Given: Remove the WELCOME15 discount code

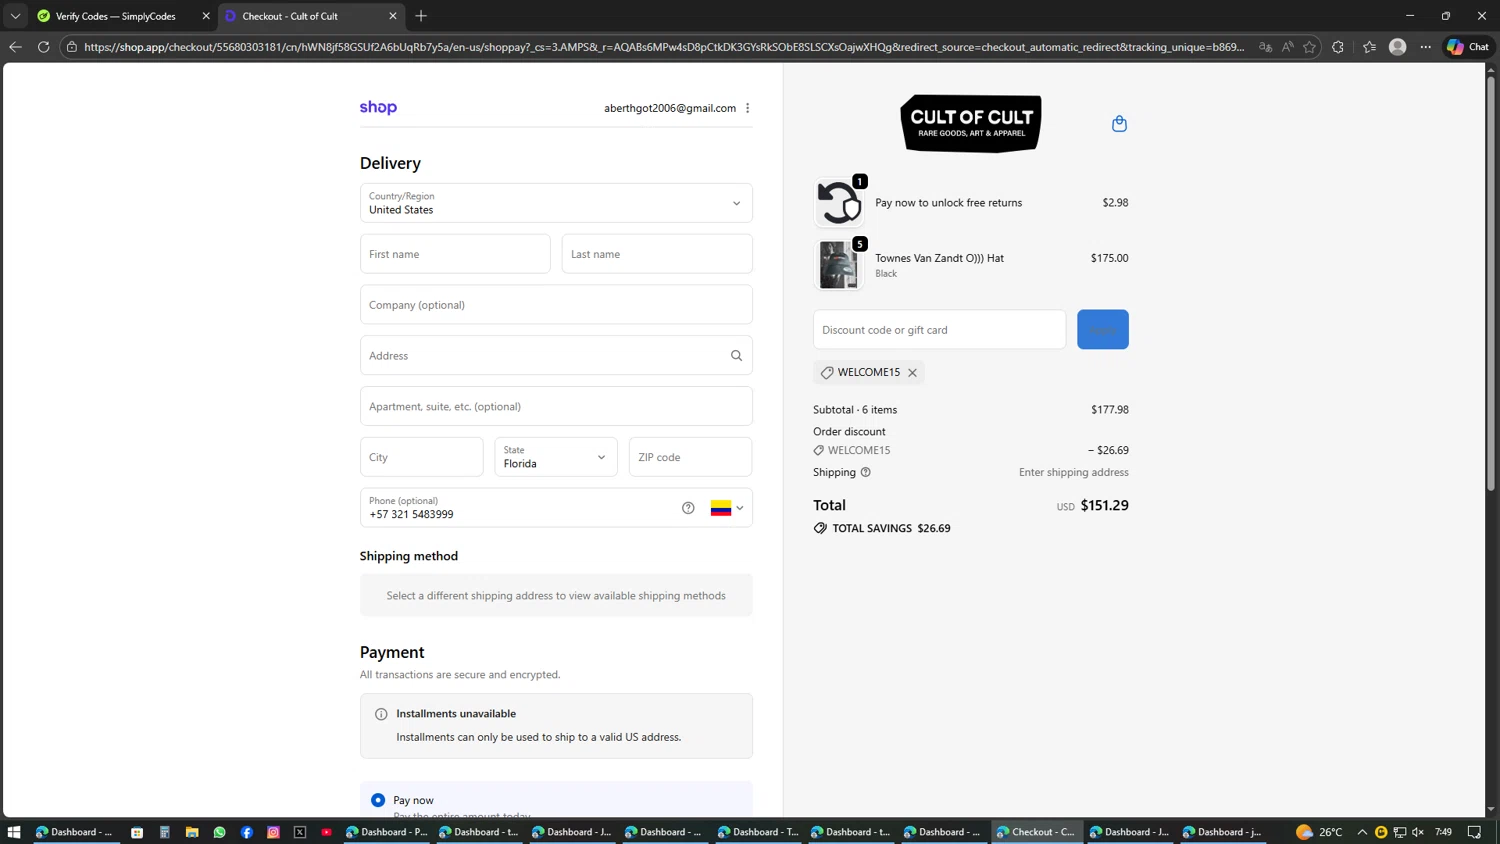Looking at the screenshot, I should pos(912,373).
